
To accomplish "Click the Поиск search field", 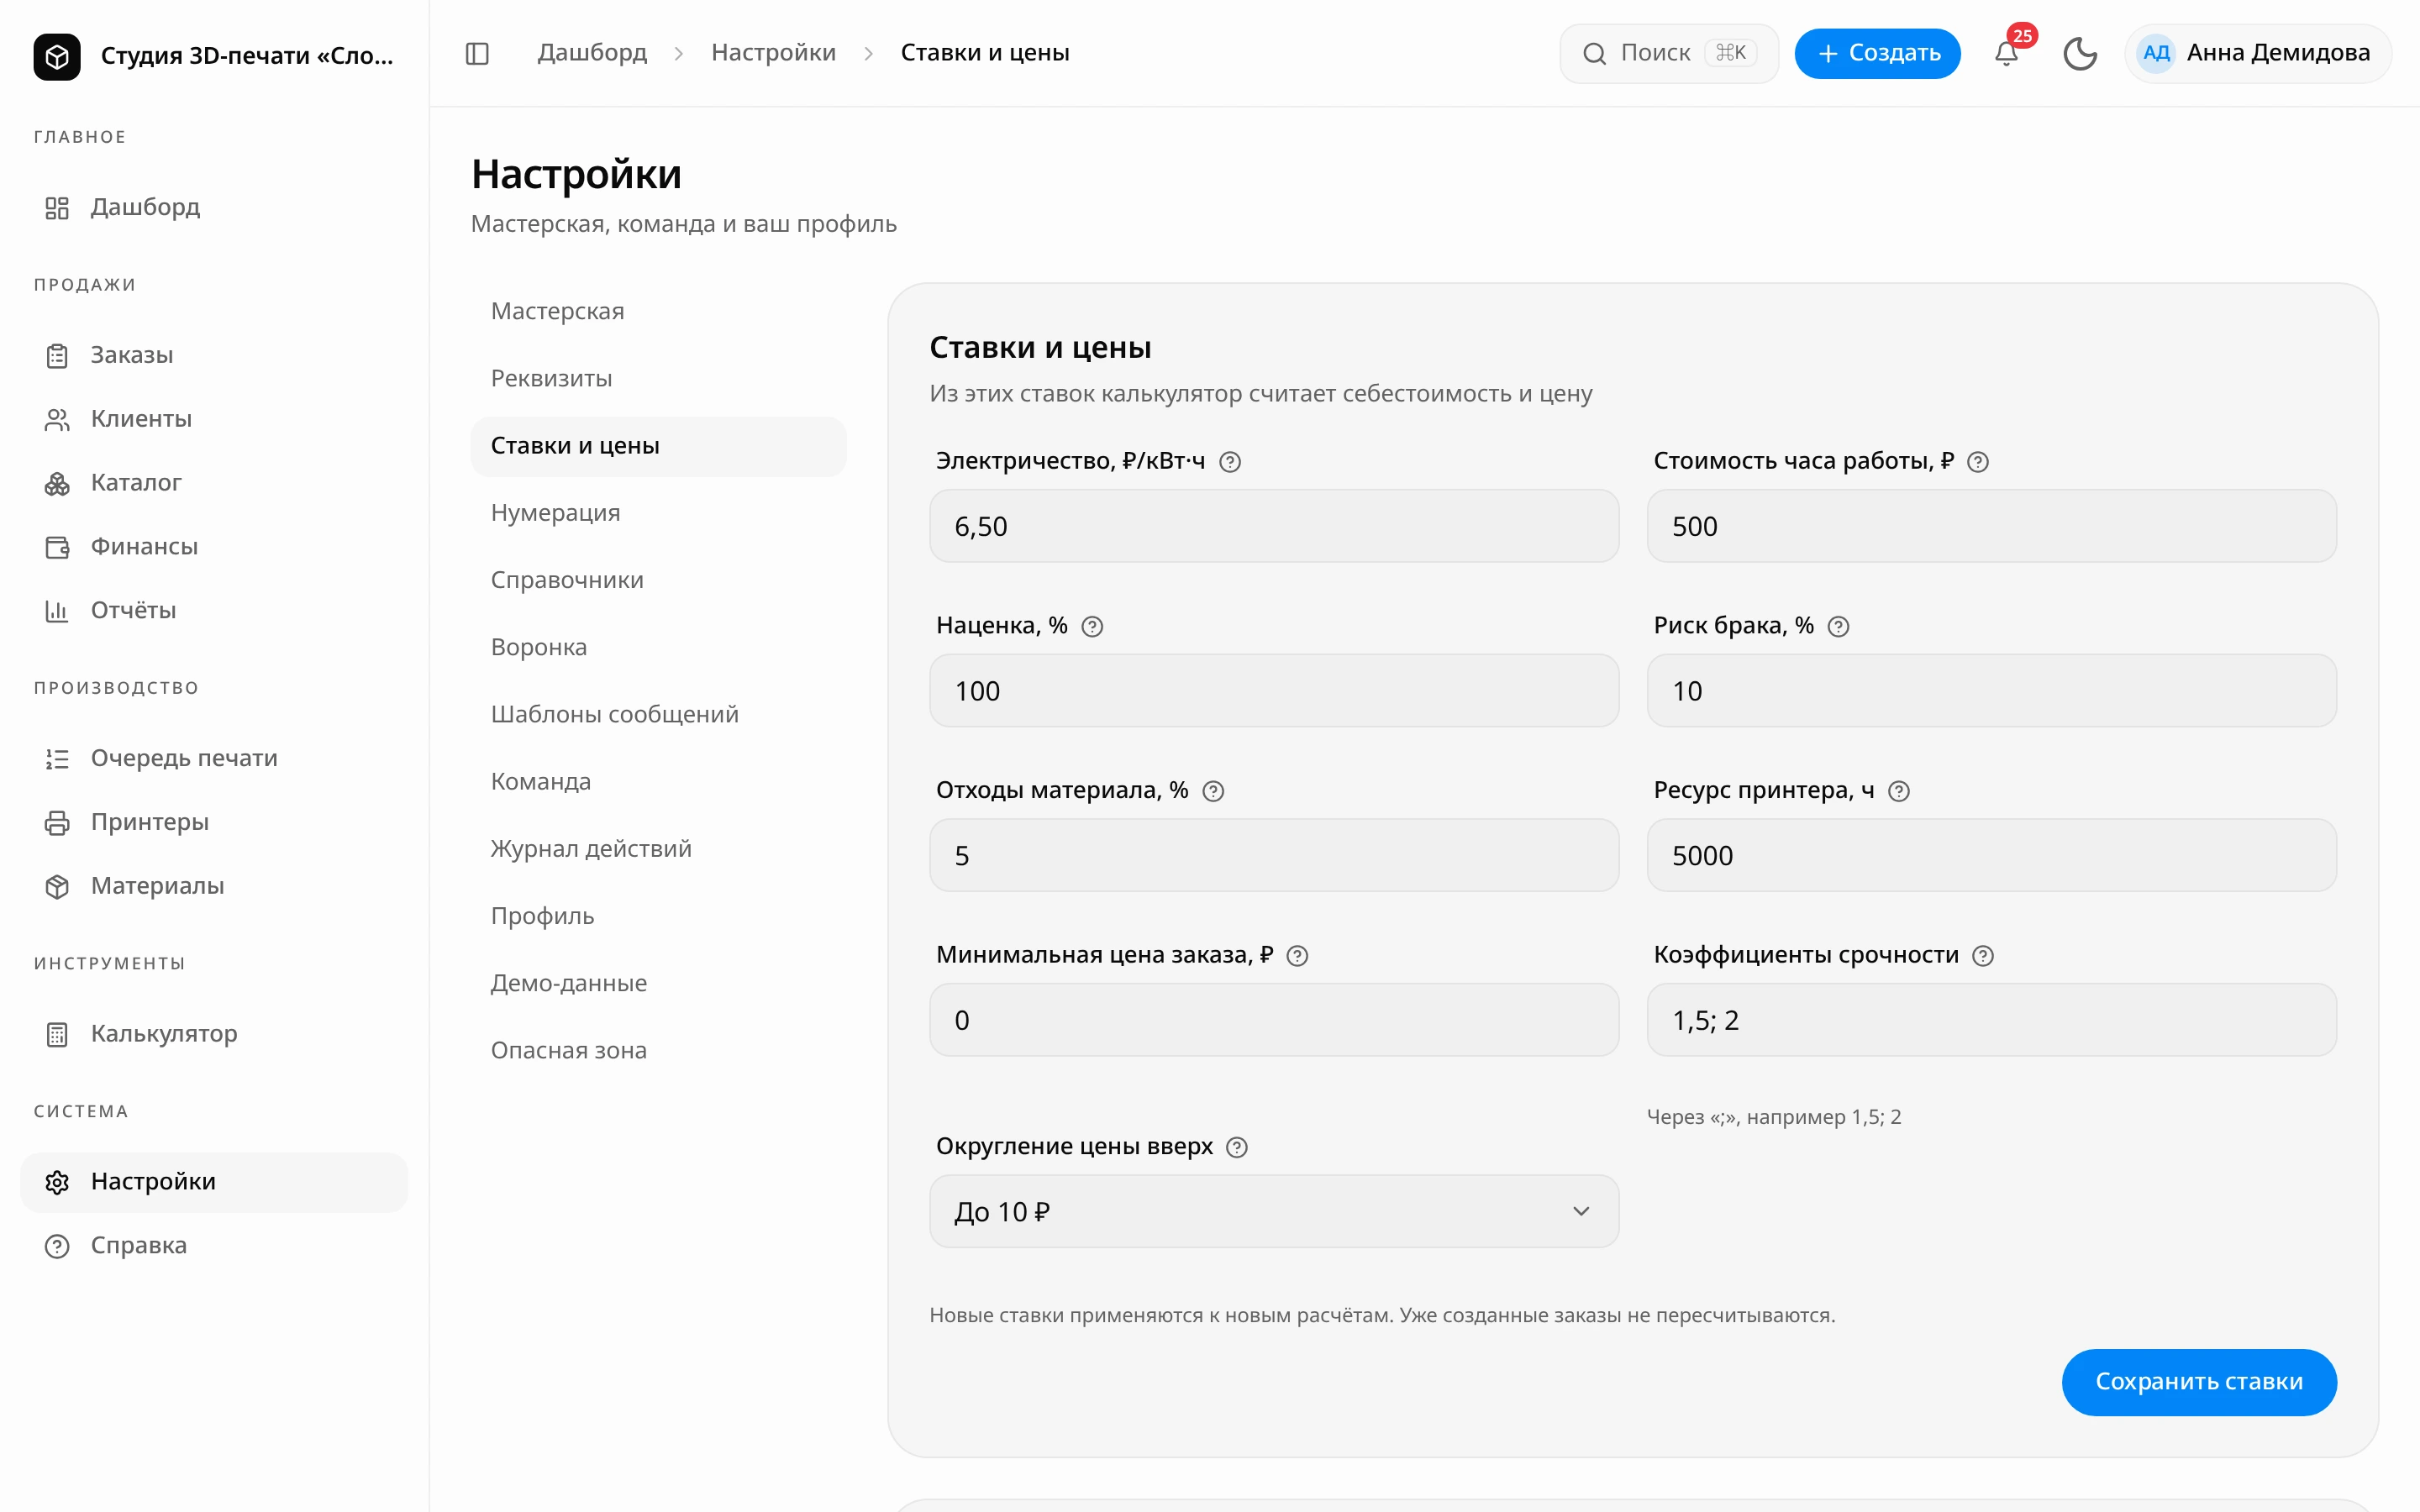I will [x=1669, y=53].
